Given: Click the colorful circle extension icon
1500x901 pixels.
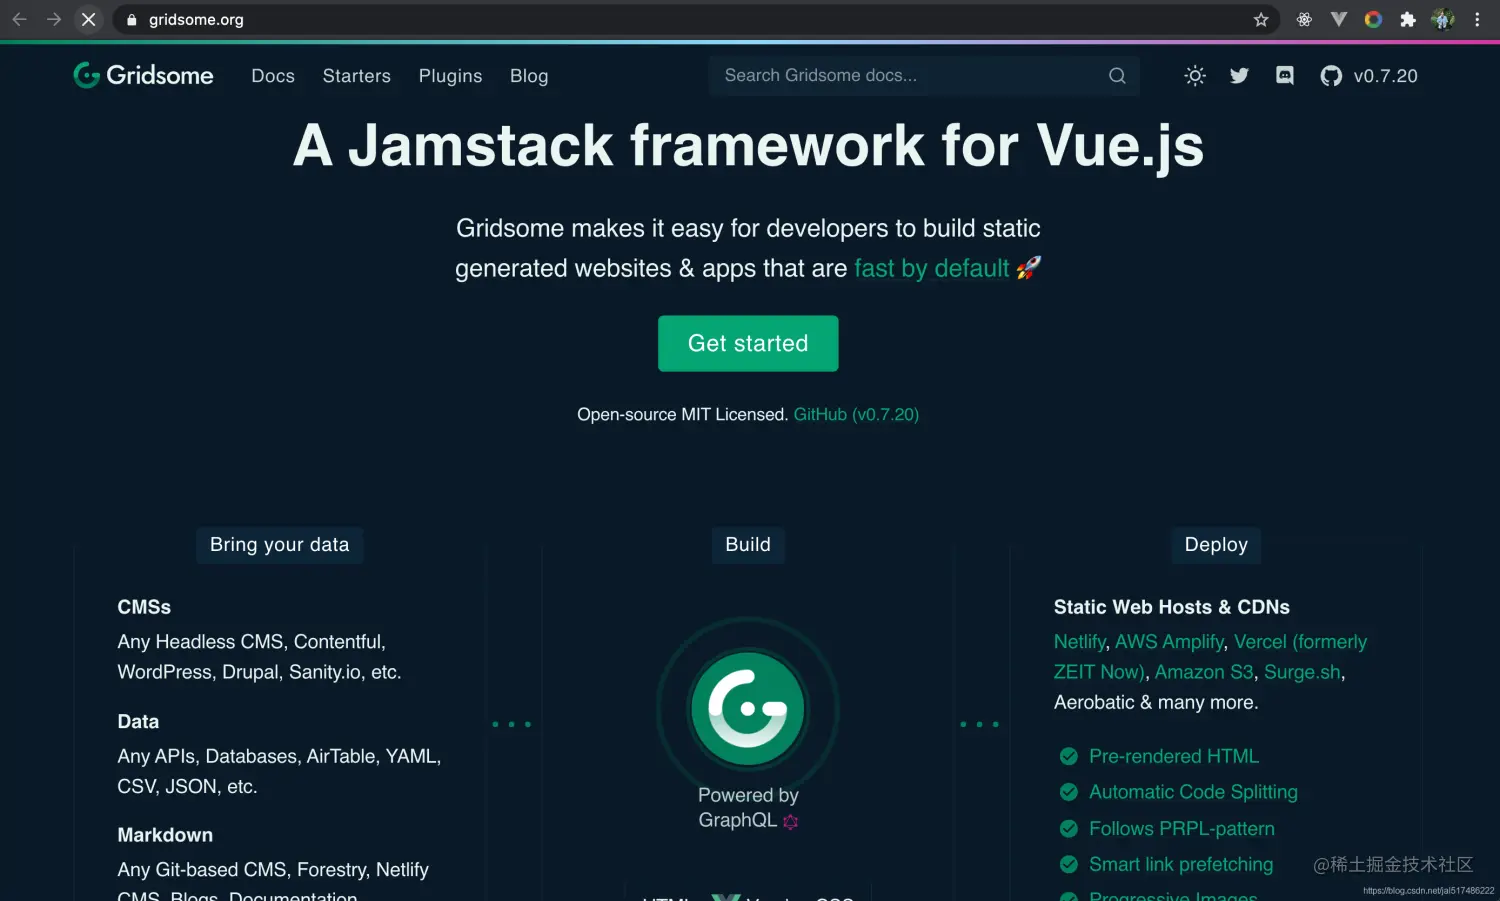Looking at the screenshot, I should coord(1373,19).
